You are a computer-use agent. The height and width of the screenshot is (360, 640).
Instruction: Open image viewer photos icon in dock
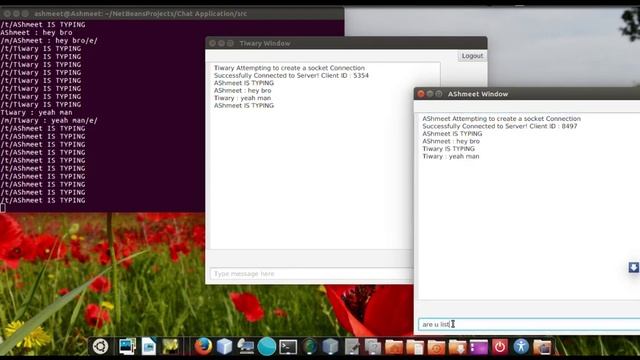[x=127, y=347]
